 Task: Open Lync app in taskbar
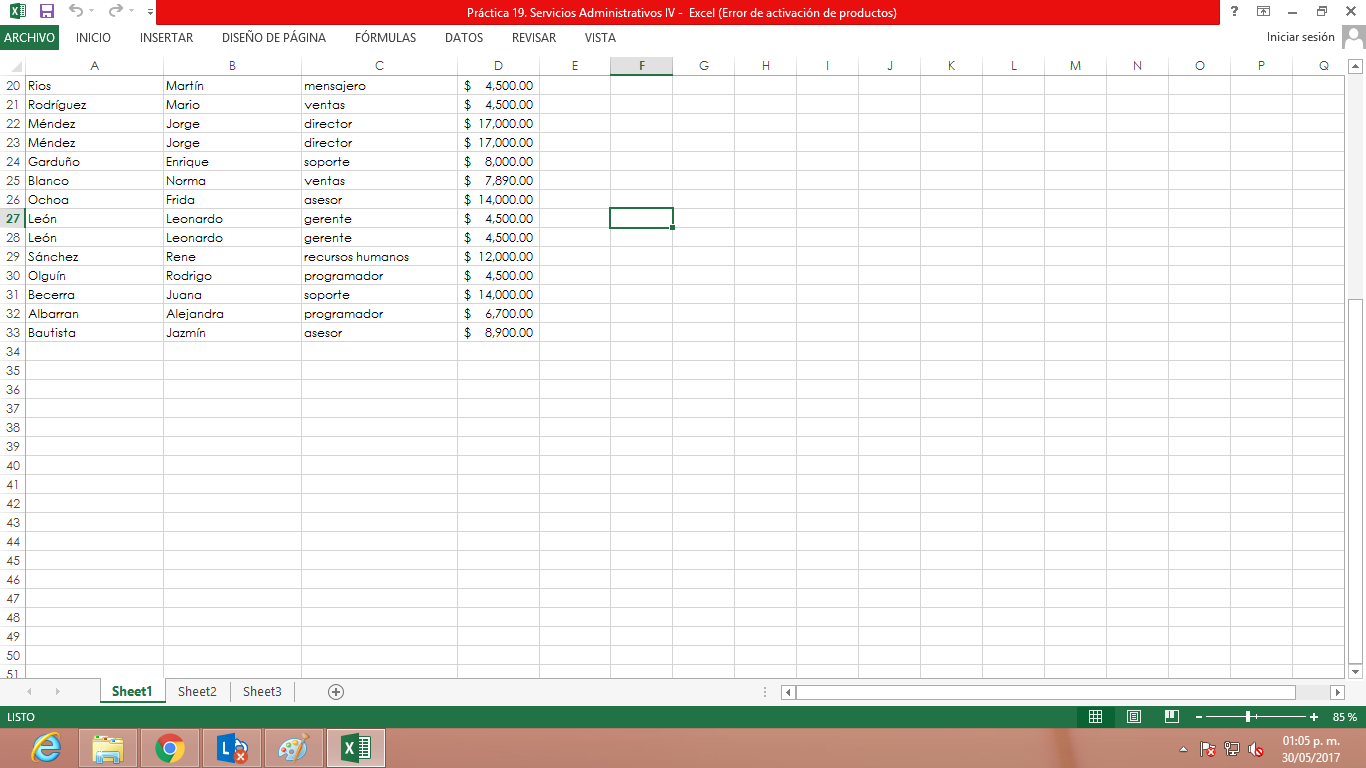232,748
